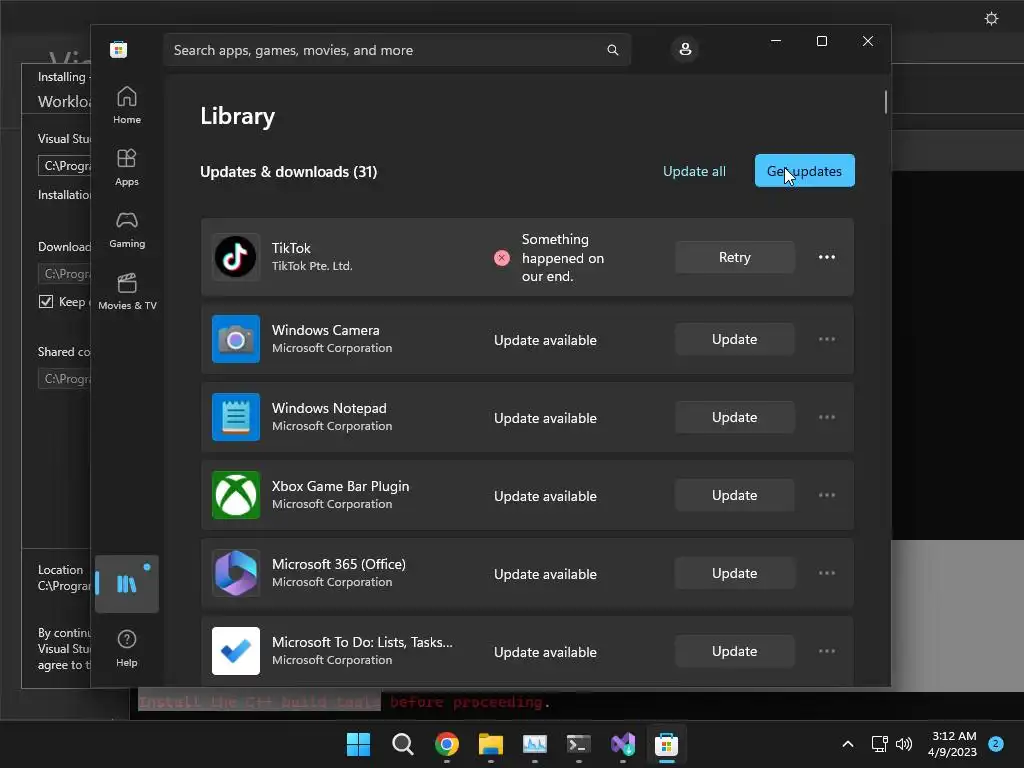Click the Windows Camera app icon
Viewport: 1024px width, 768px height.
pyautogui.click(x=236, y=339)
